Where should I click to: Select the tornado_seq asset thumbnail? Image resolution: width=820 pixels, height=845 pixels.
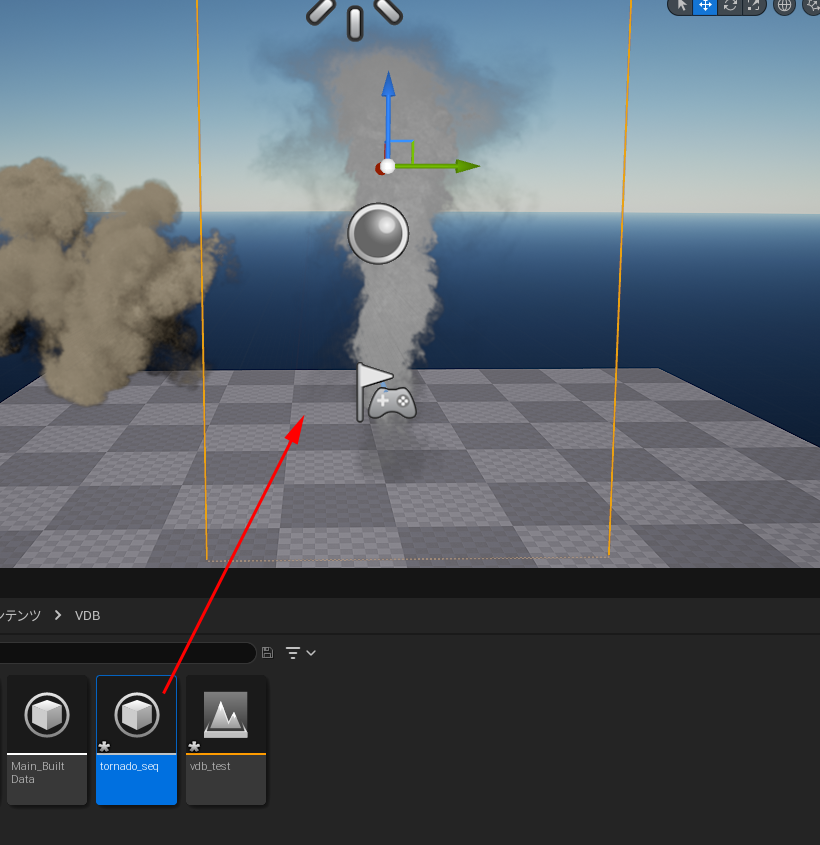pyautogui.click(x=137, y=716)
